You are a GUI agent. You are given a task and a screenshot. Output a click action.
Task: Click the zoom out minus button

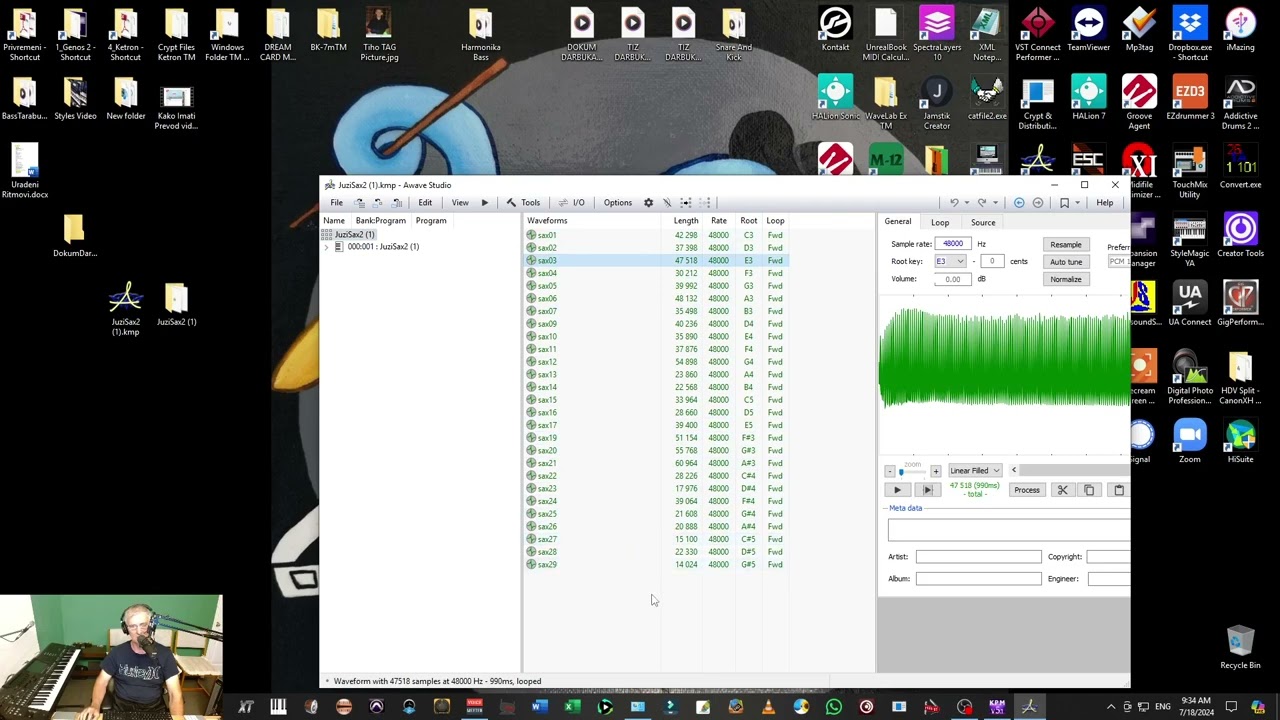pyautogui.click(x=889, y=471)
